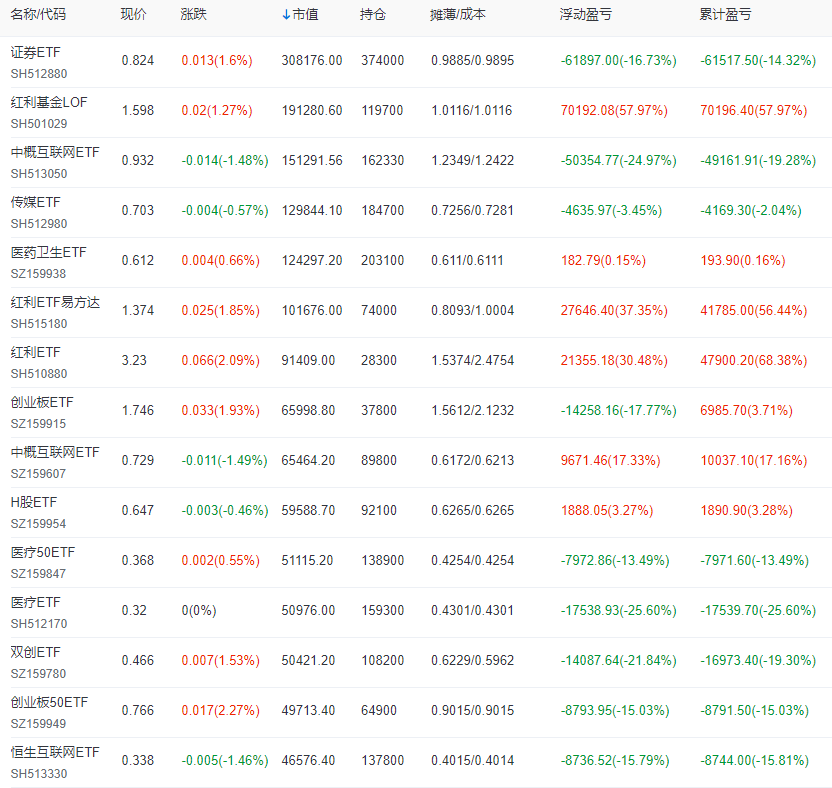Select the code SH510880
Image resolution: width=832 pixels, height=788 pixels.
(39, 374)
